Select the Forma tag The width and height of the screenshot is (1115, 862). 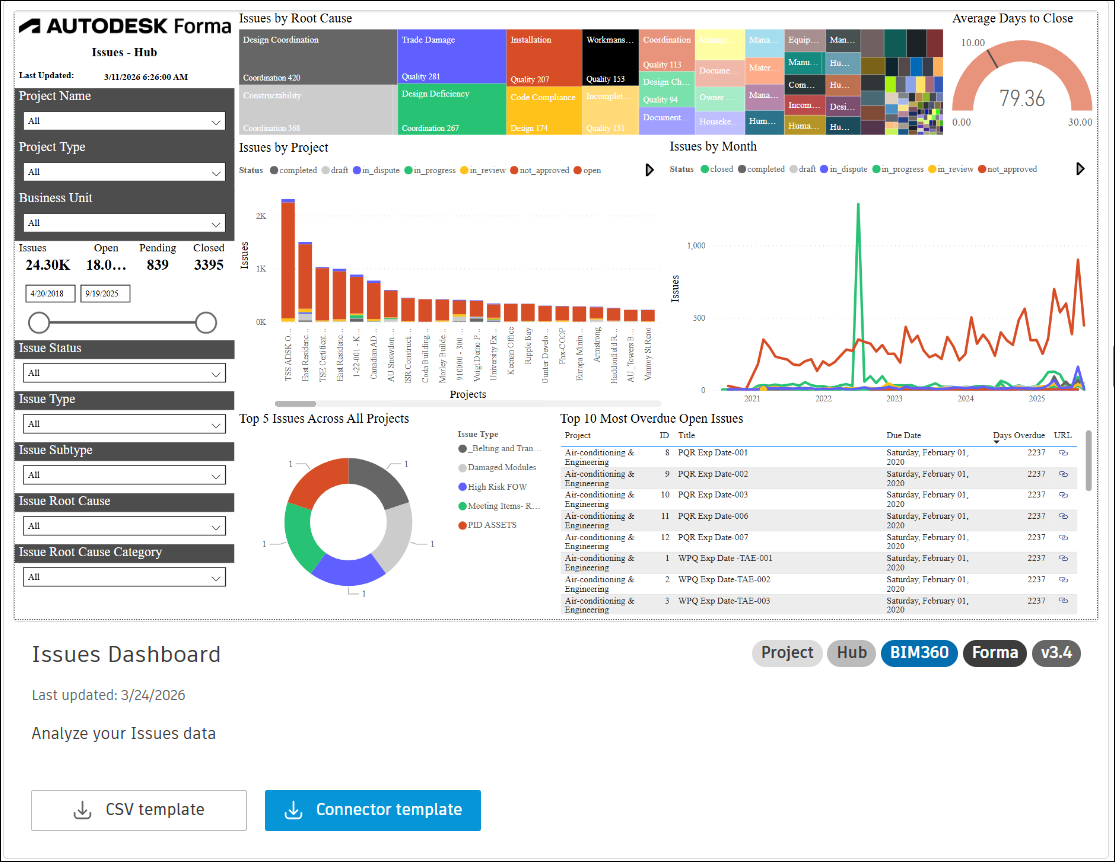pyautogui.click(x=995, y=653)
